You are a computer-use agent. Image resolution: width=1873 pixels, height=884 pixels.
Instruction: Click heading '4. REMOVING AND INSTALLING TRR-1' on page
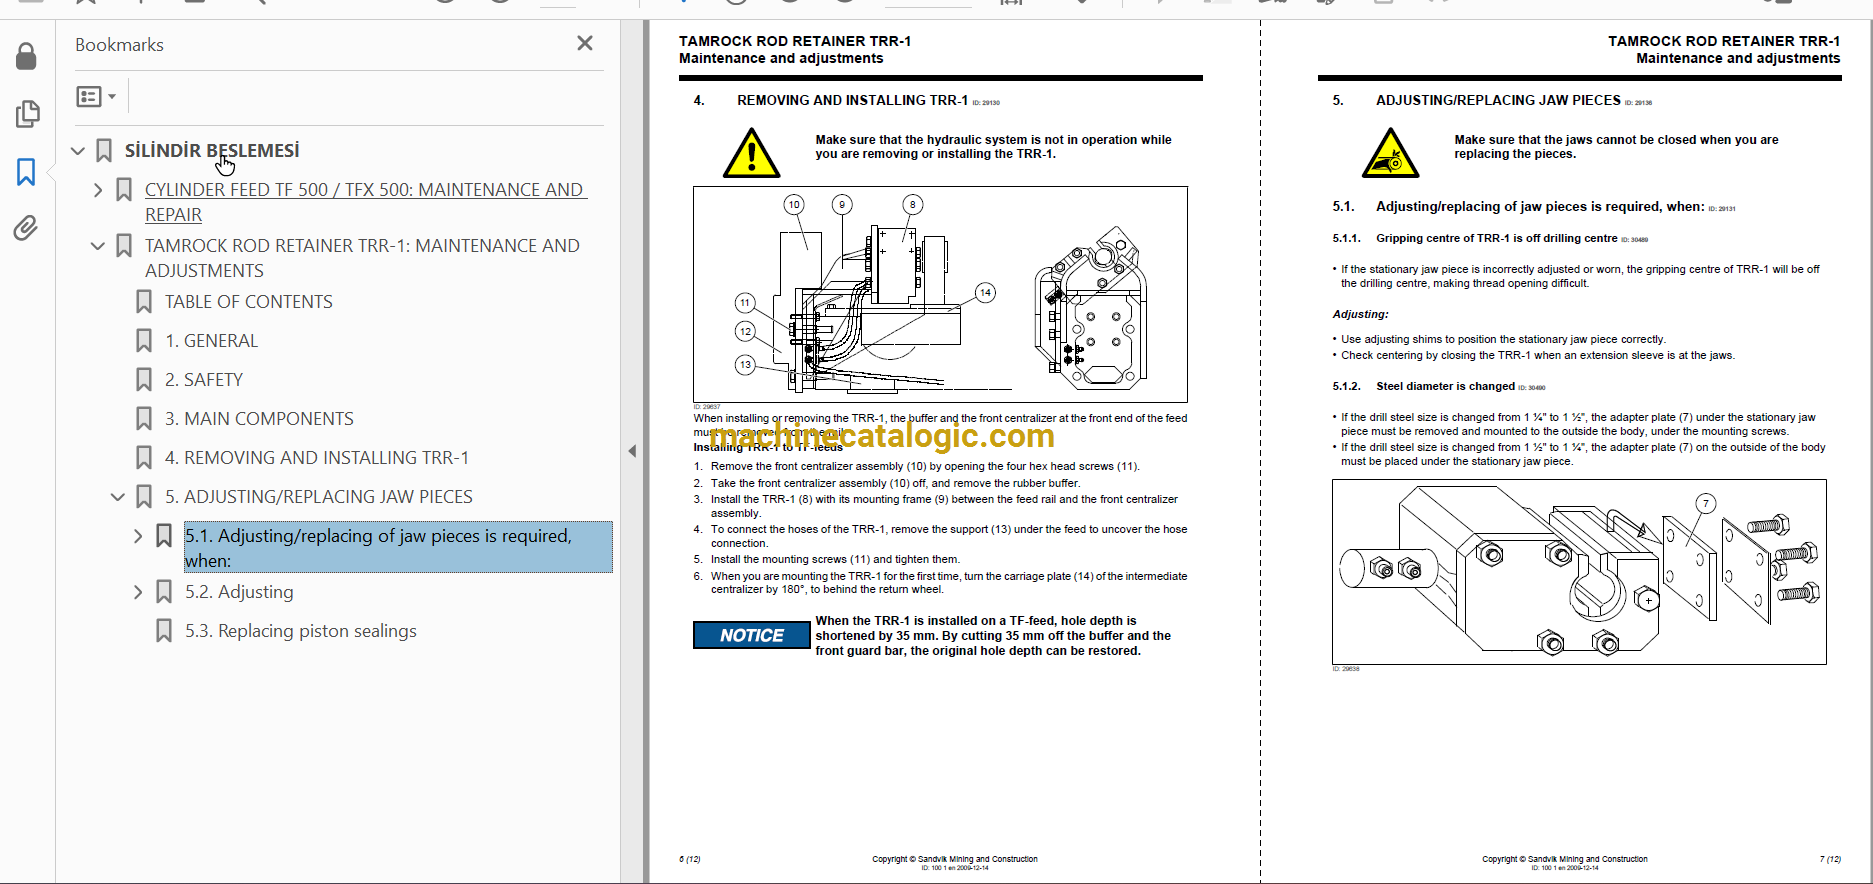pos(831,100)
